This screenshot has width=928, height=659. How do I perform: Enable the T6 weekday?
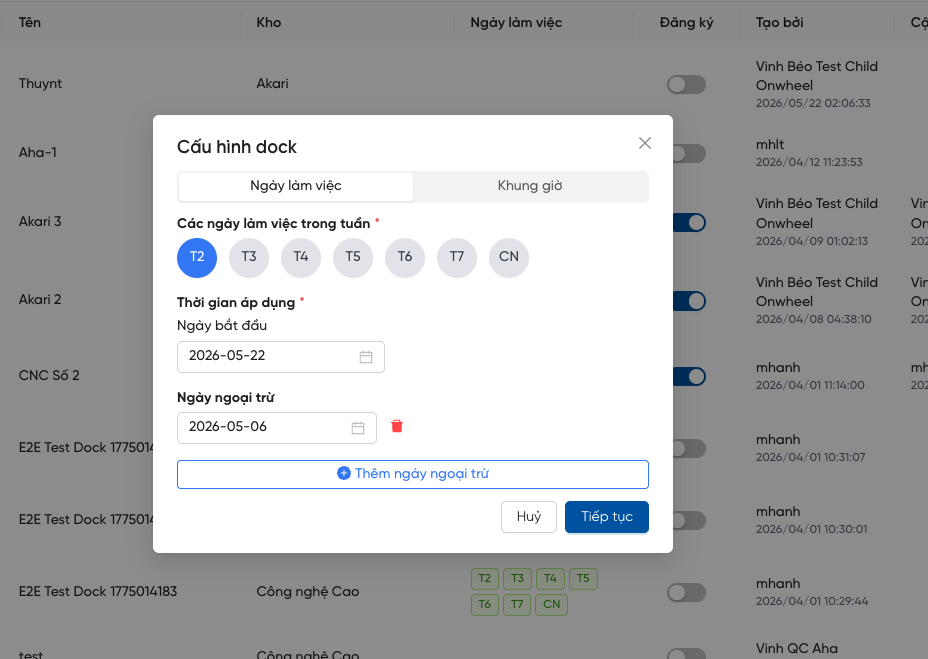coord(405,257)
